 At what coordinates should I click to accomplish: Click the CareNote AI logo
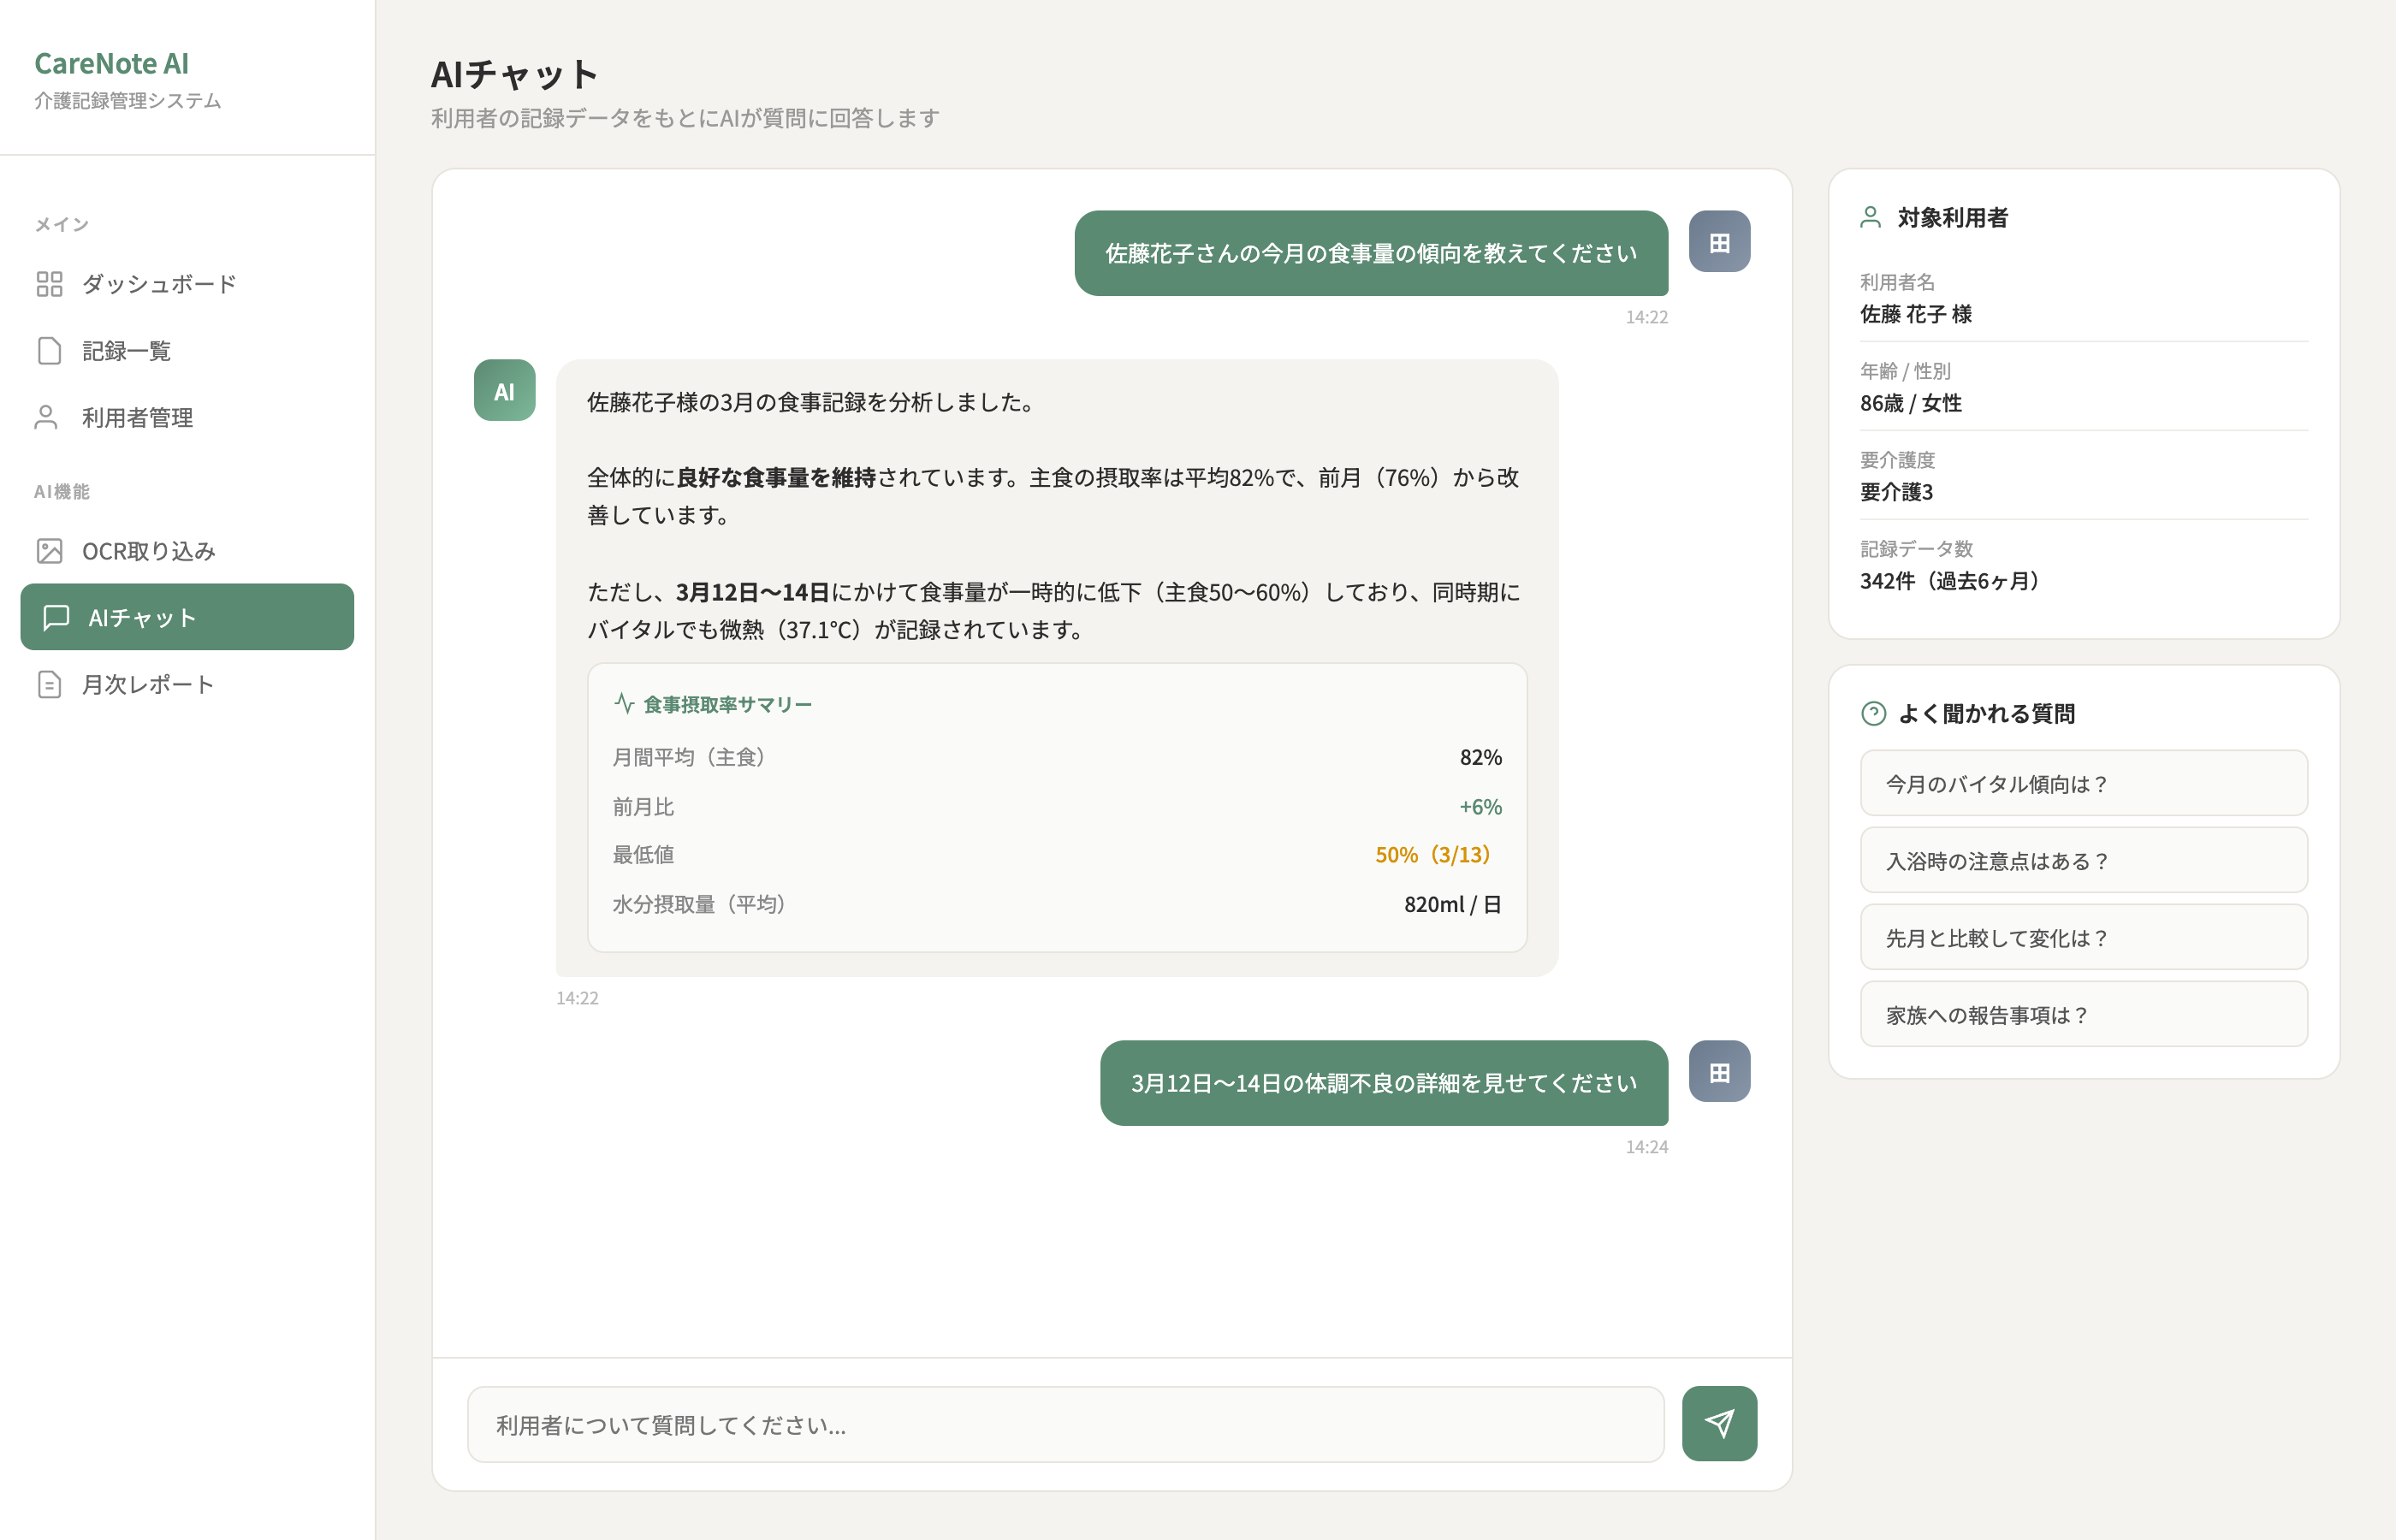(x=111, y=63)
